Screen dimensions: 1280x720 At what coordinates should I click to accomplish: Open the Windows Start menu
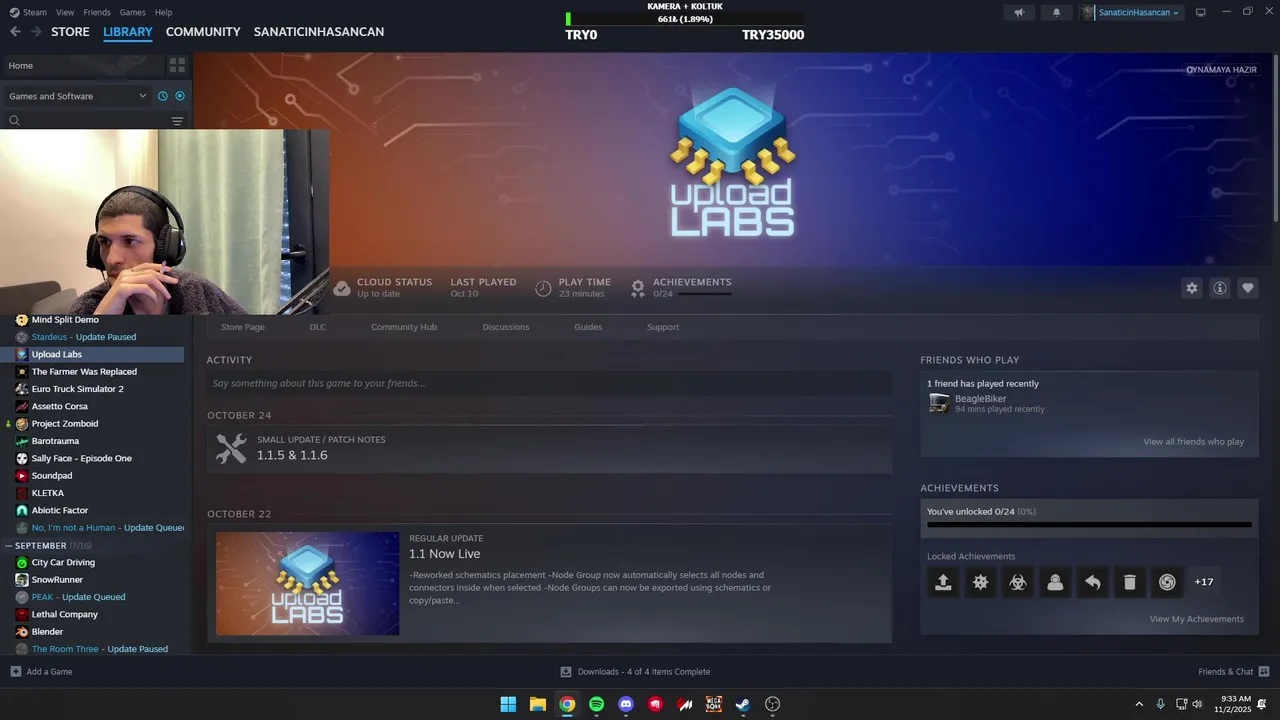click(x=508, y=704)
